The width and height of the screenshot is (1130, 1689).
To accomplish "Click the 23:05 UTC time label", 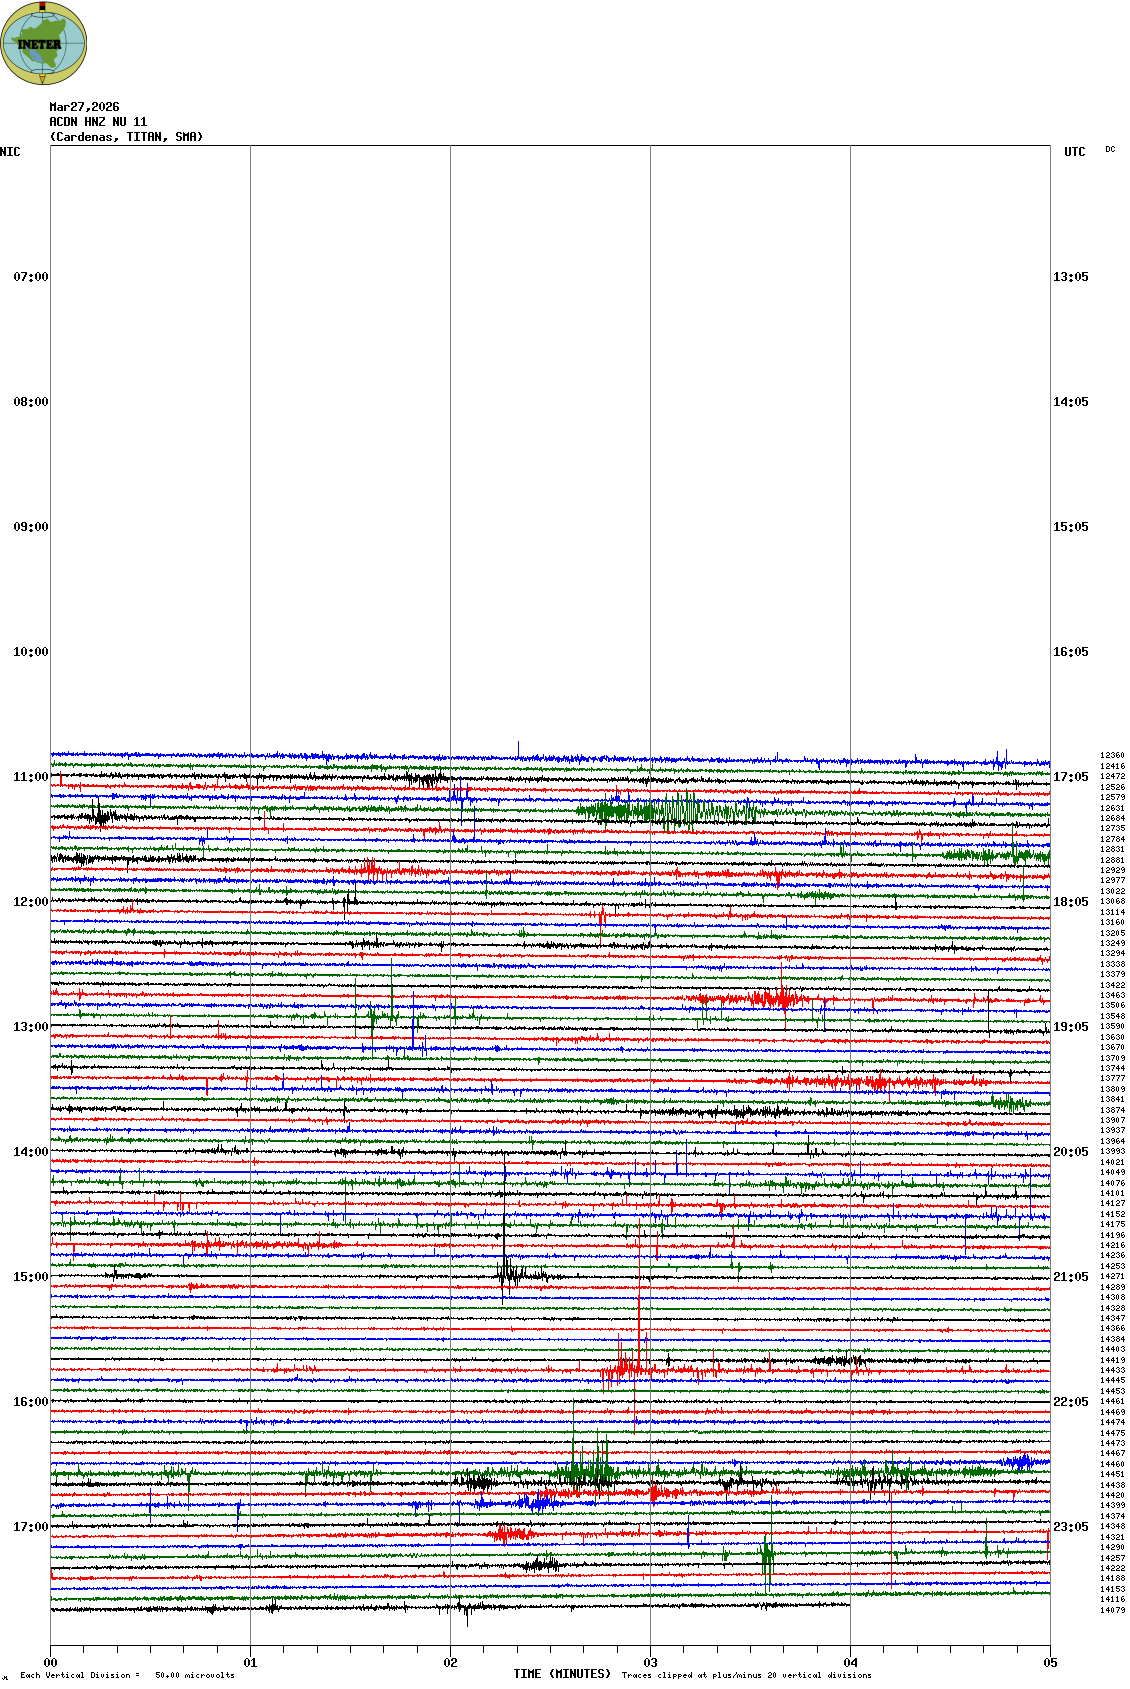I will click(x=1070, y=1527).
